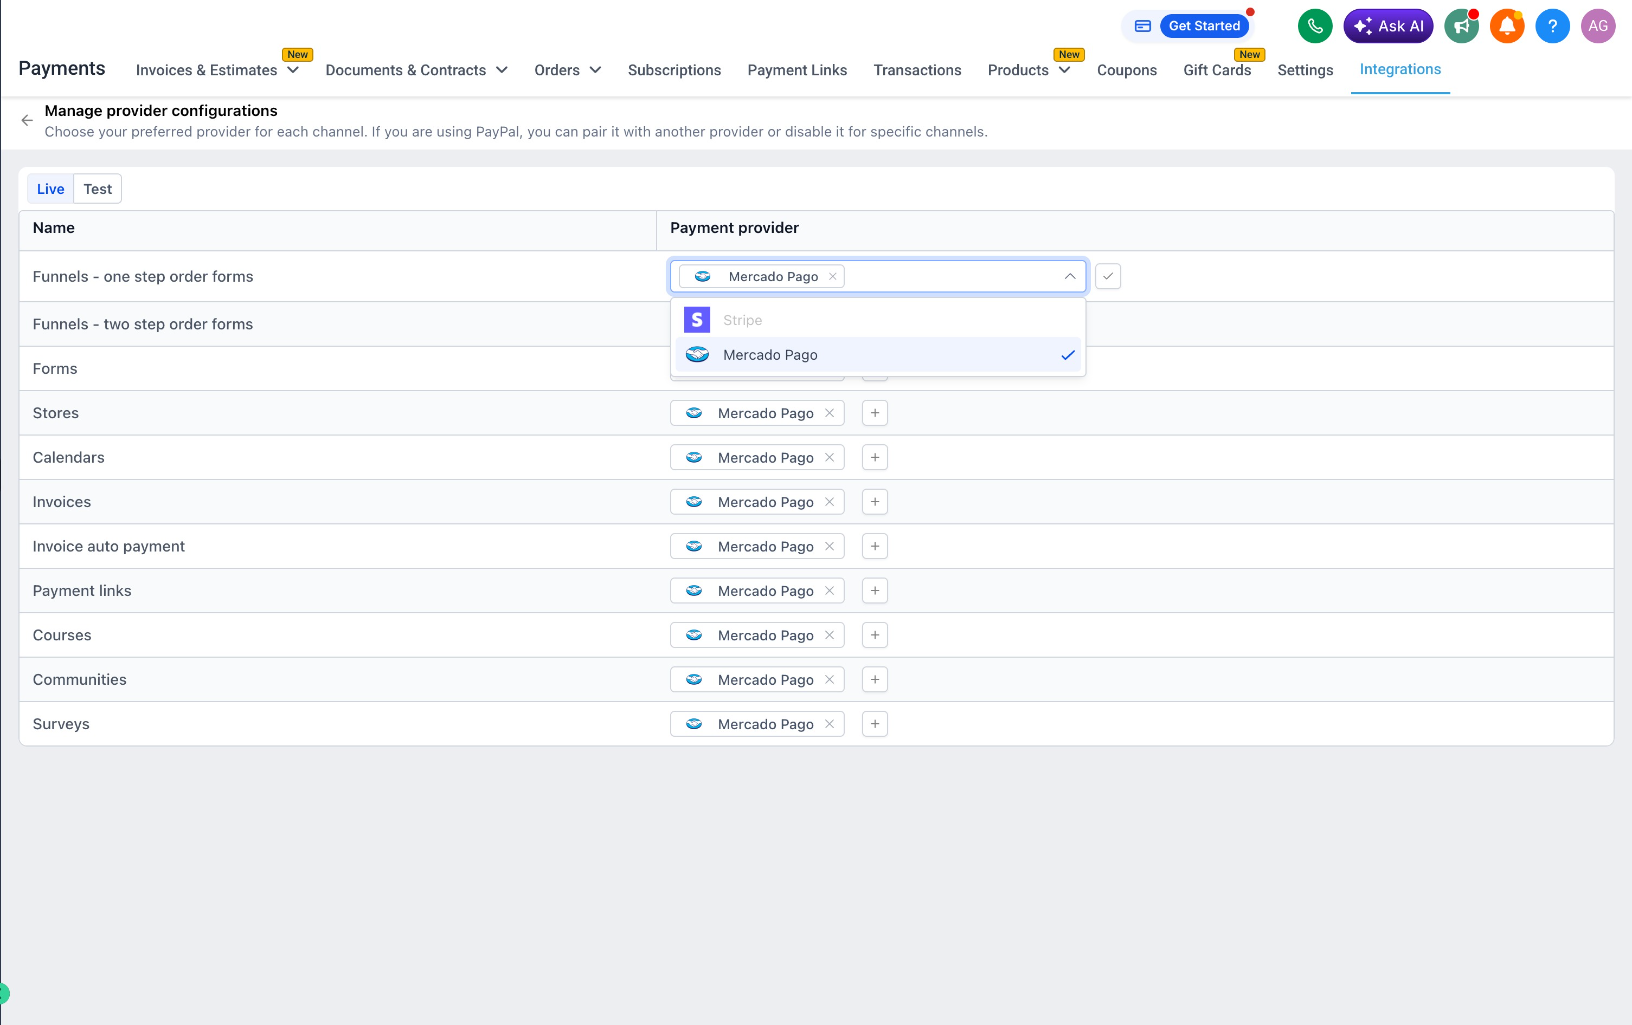Add a provider to Payment links row
The image size is (1632, 1025).
[875, 591]
